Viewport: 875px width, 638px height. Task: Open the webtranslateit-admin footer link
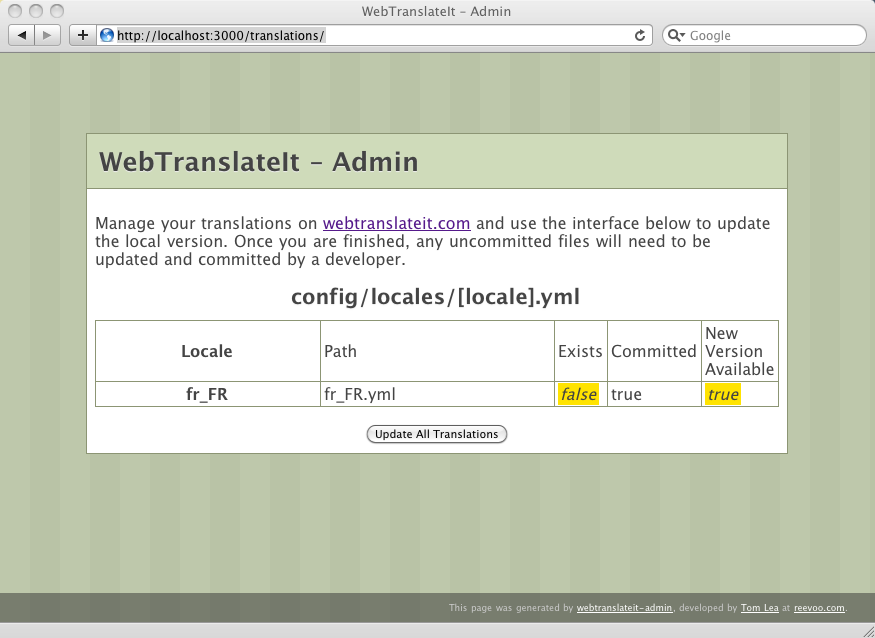tap(624, 608)
